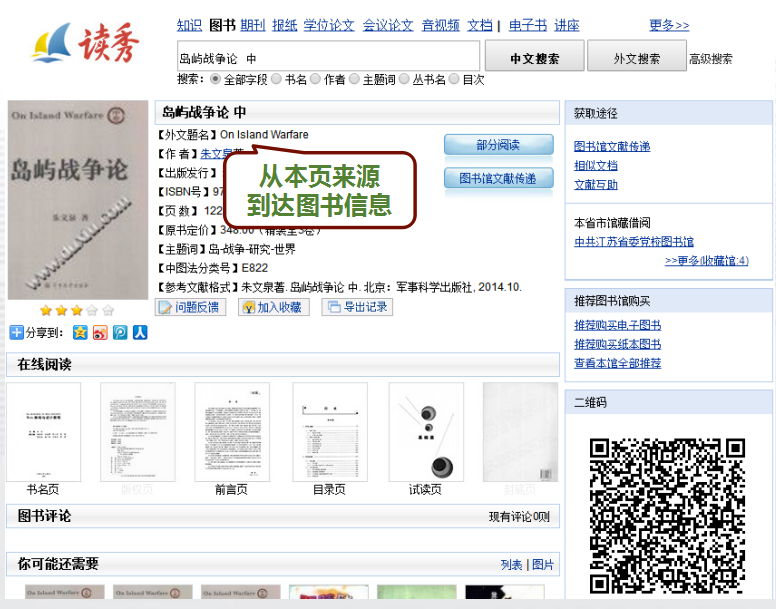Screen dimensions: 776x609
Task: Click the plus share icon beside 分享到
Action: click(x=16, y=332)
